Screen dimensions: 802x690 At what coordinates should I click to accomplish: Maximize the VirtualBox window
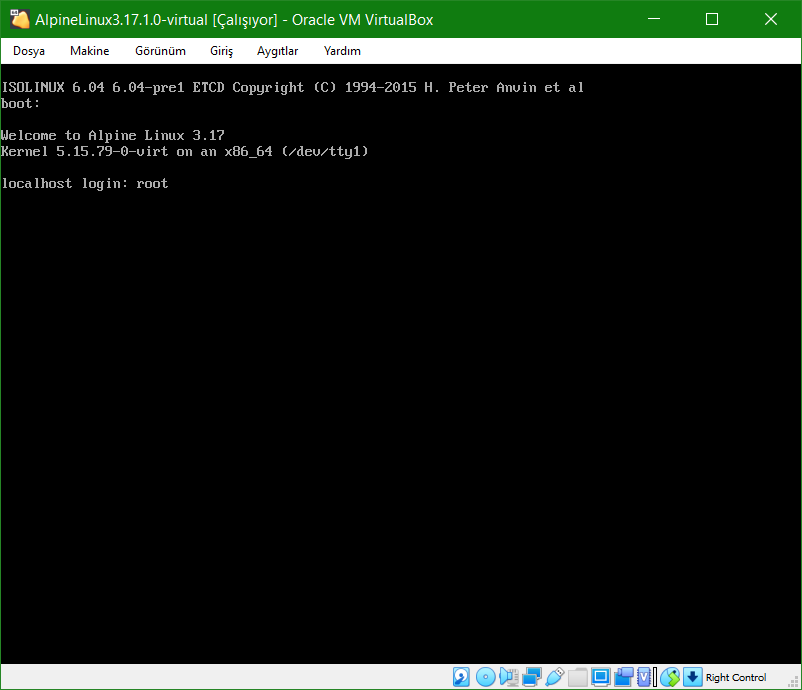tap(712, 19)
